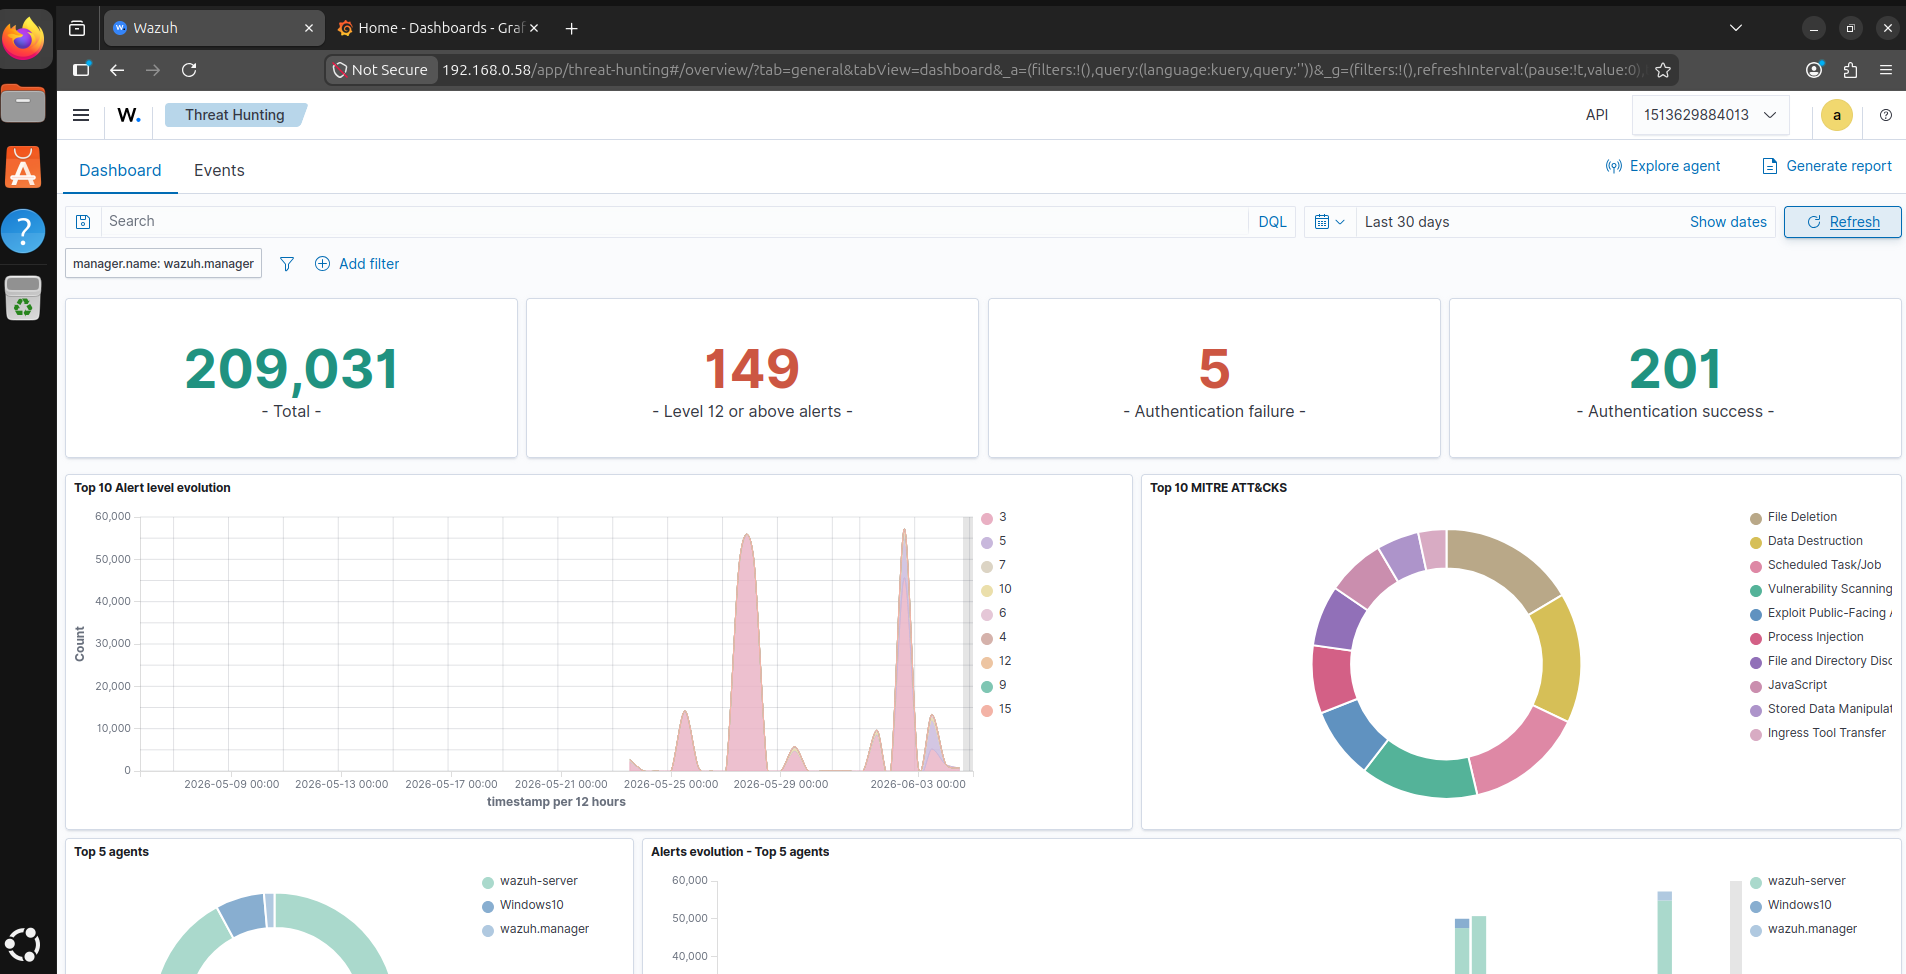Open the Help app in the dock
Image resolution: width=1906 pixels, height=974 pixels.
point(23,231)
